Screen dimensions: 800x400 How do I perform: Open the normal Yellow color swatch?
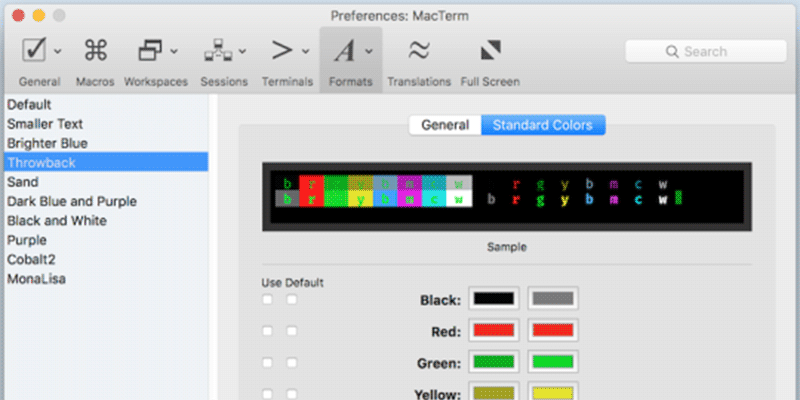494,391
